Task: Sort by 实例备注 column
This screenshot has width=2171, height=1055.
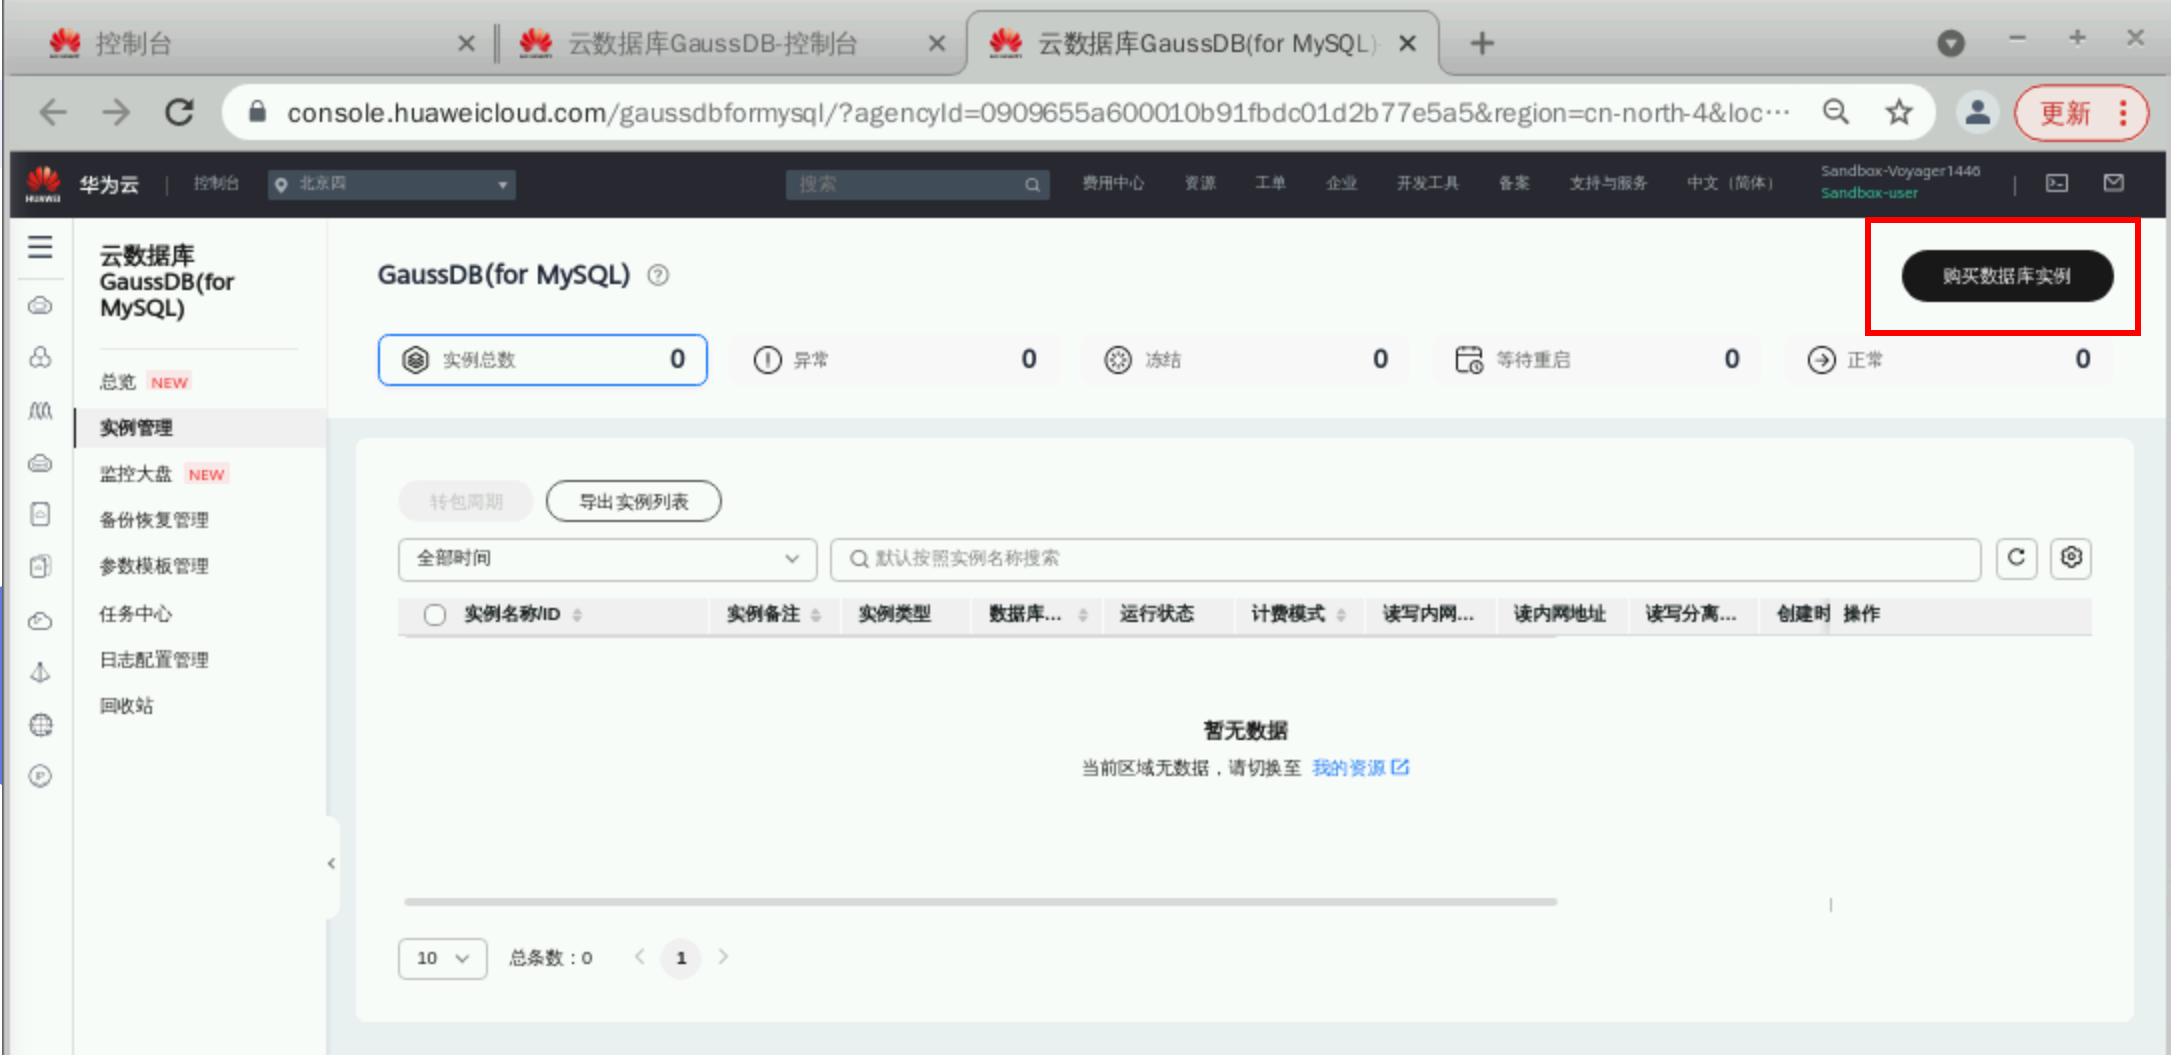Action: click(x=816, y=615)
